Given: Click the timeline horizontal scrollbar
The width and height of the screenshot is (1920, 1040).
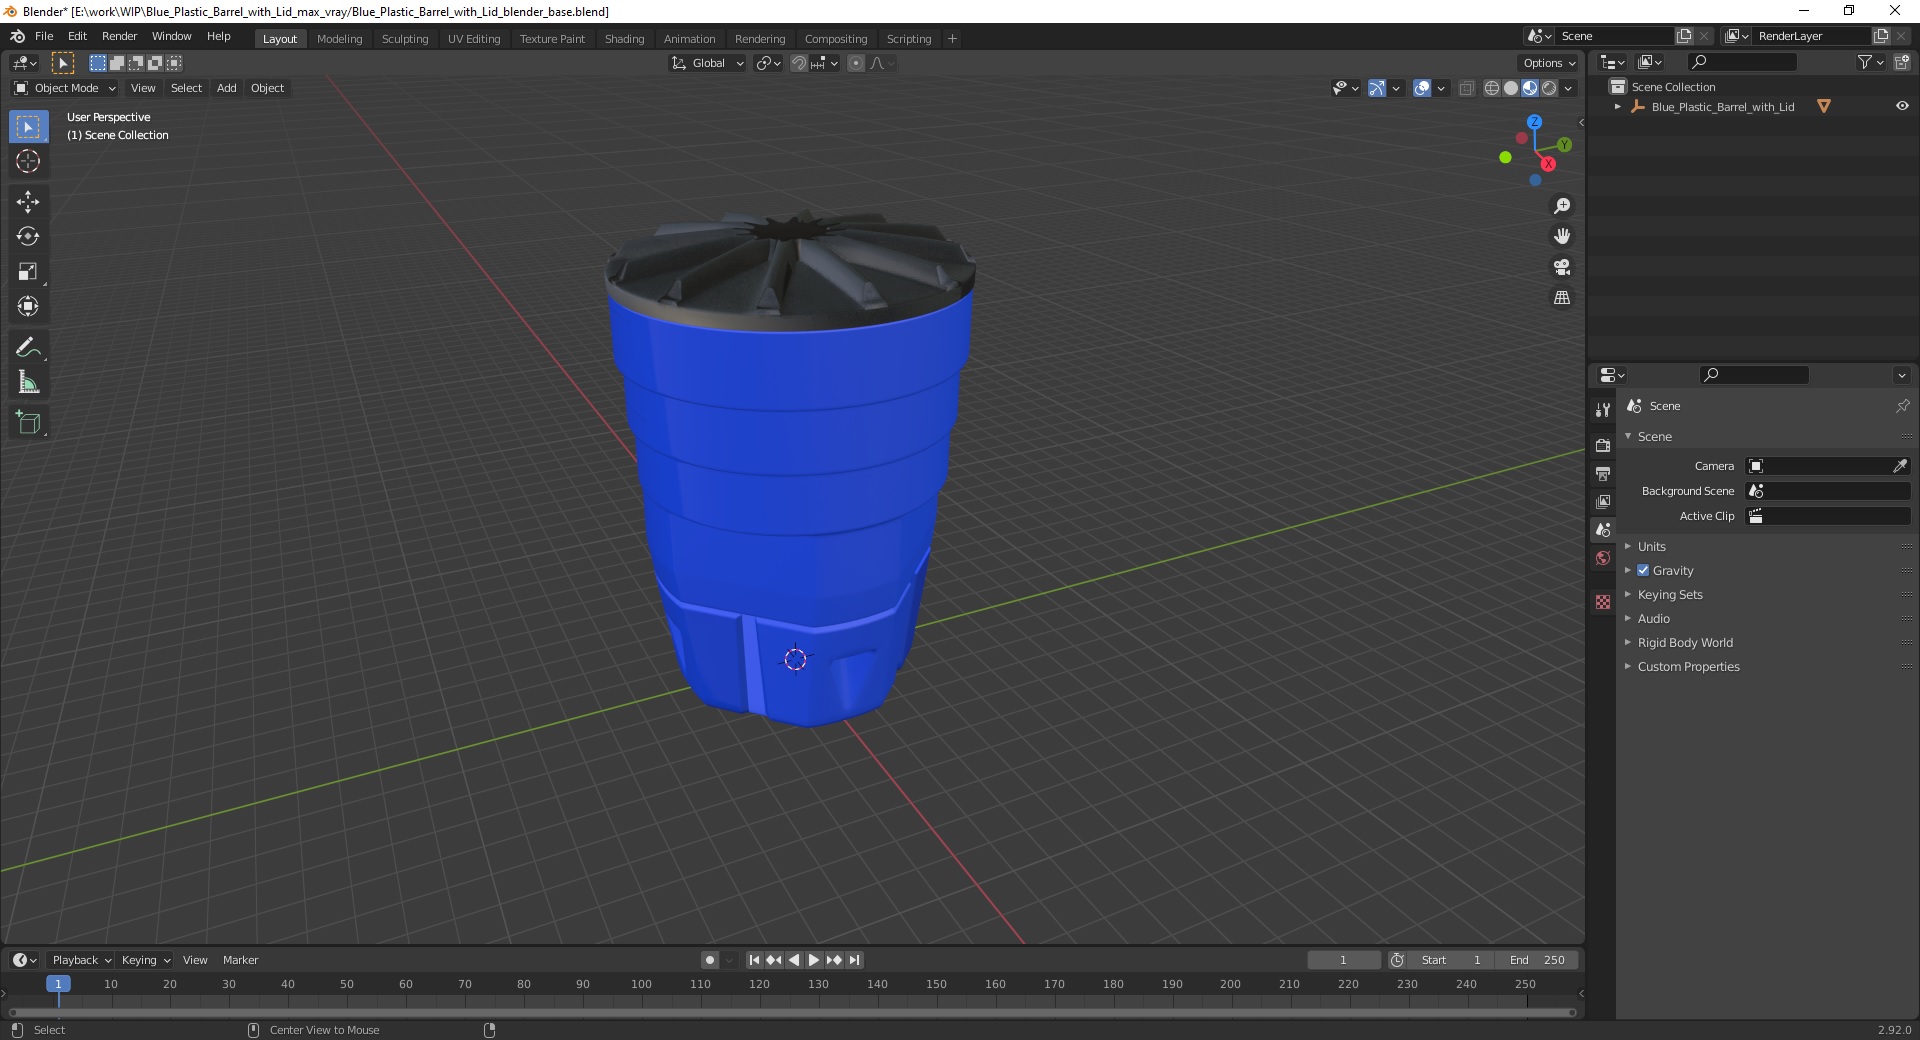Looking at the screenshot, I should click(792, 1012).
